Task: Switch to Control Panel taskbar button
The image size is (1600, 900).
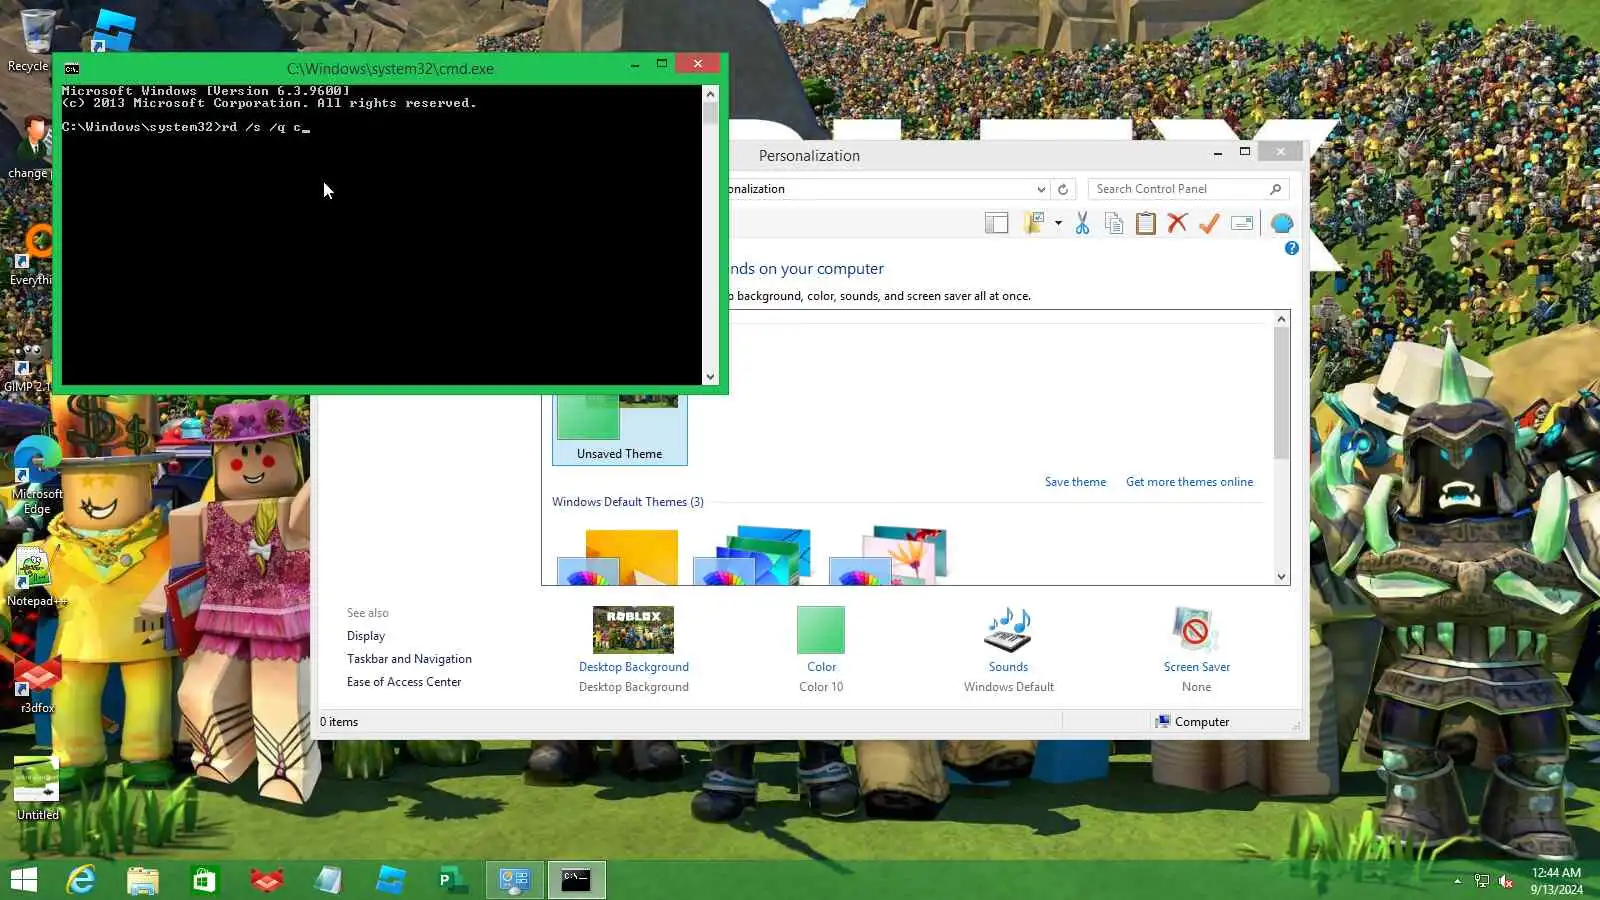Action: [515, 880]
